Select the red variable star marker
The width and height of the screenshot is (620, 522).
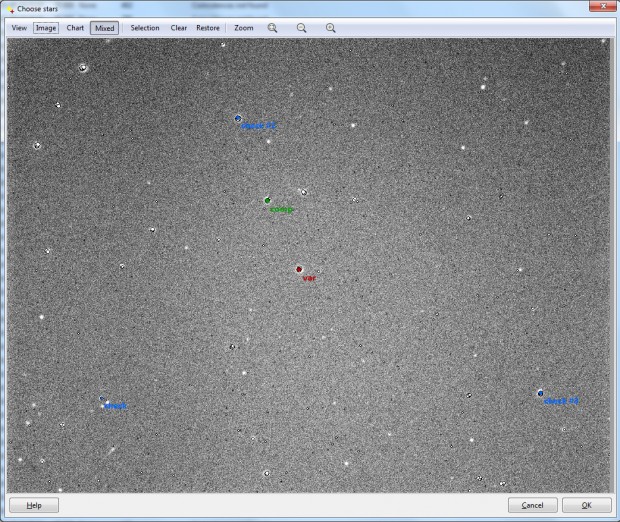[299, 269]
